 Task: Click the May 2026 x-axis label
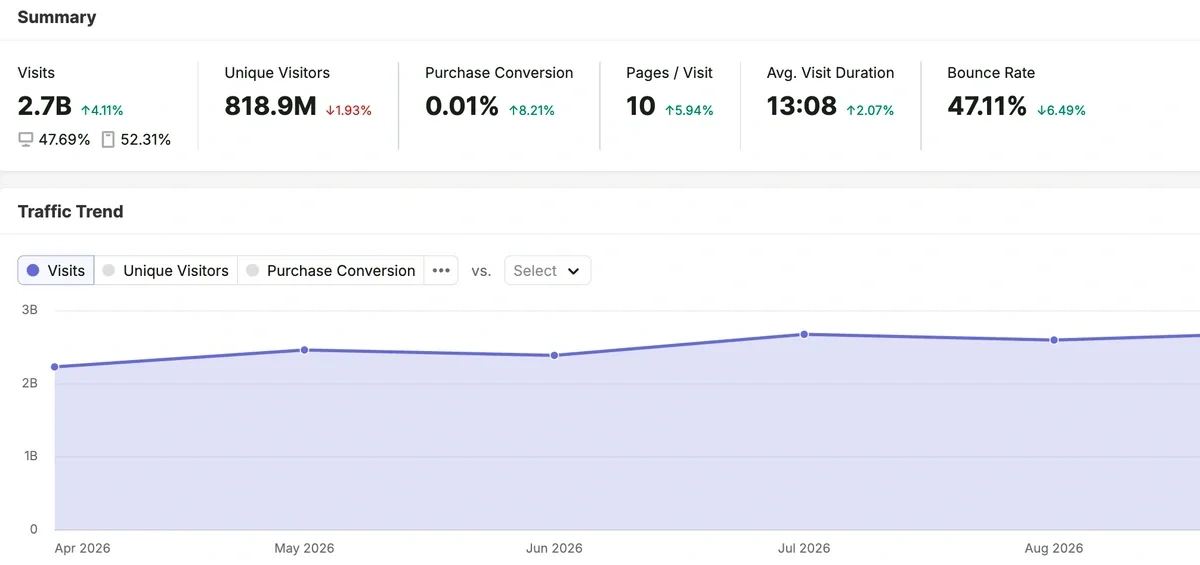pyautogui.click(x=304, y=548)
